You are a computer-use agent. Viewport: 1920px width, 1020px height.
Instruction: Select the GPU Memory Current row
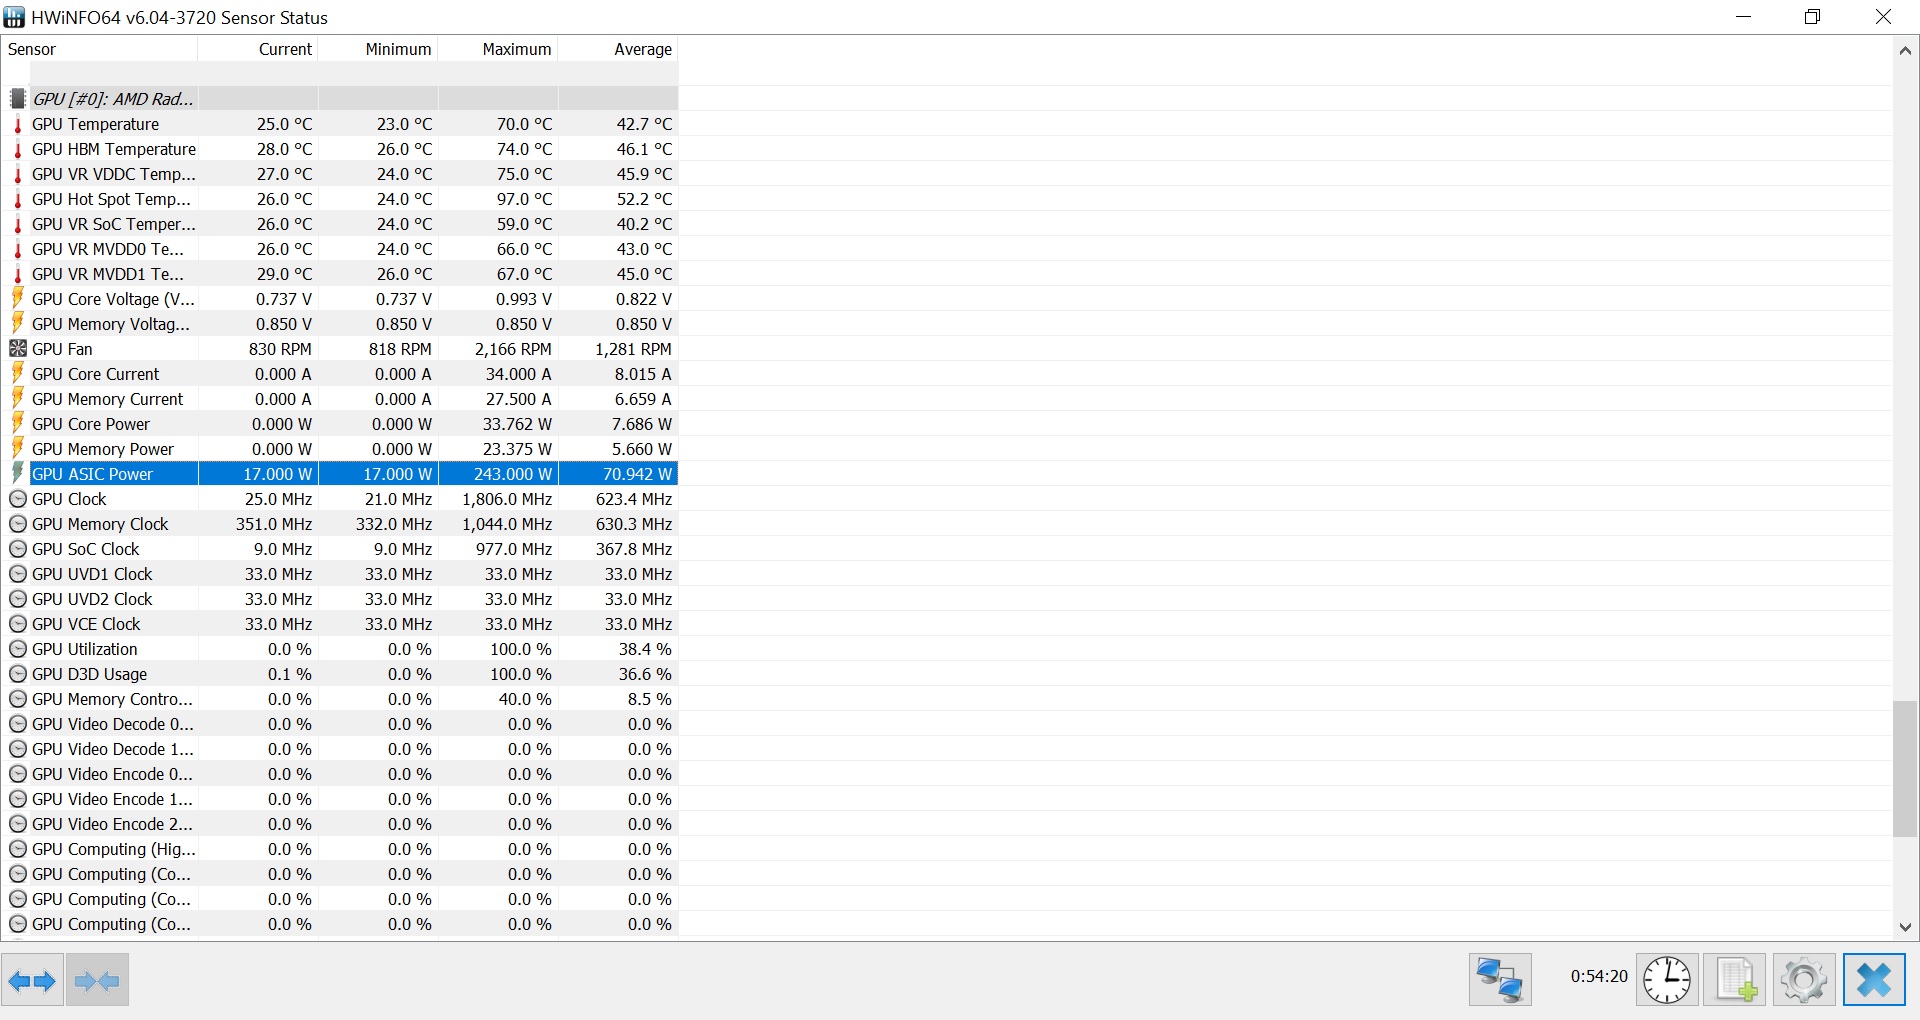(x=340, y=399)
